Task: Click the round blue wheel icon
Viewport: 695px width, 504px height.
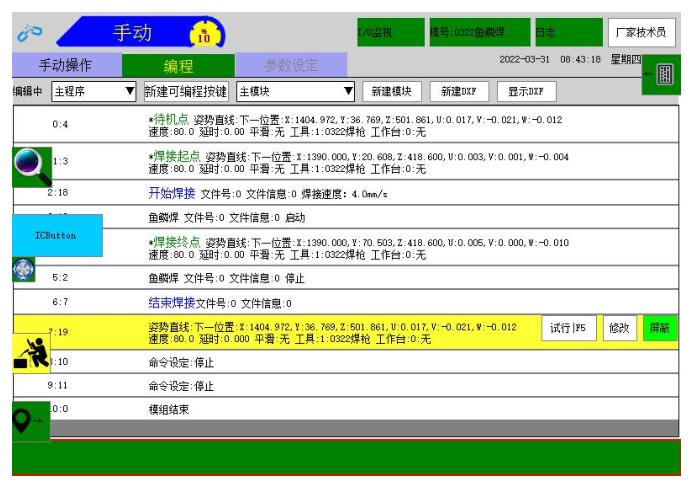Action: pos(23,269)
